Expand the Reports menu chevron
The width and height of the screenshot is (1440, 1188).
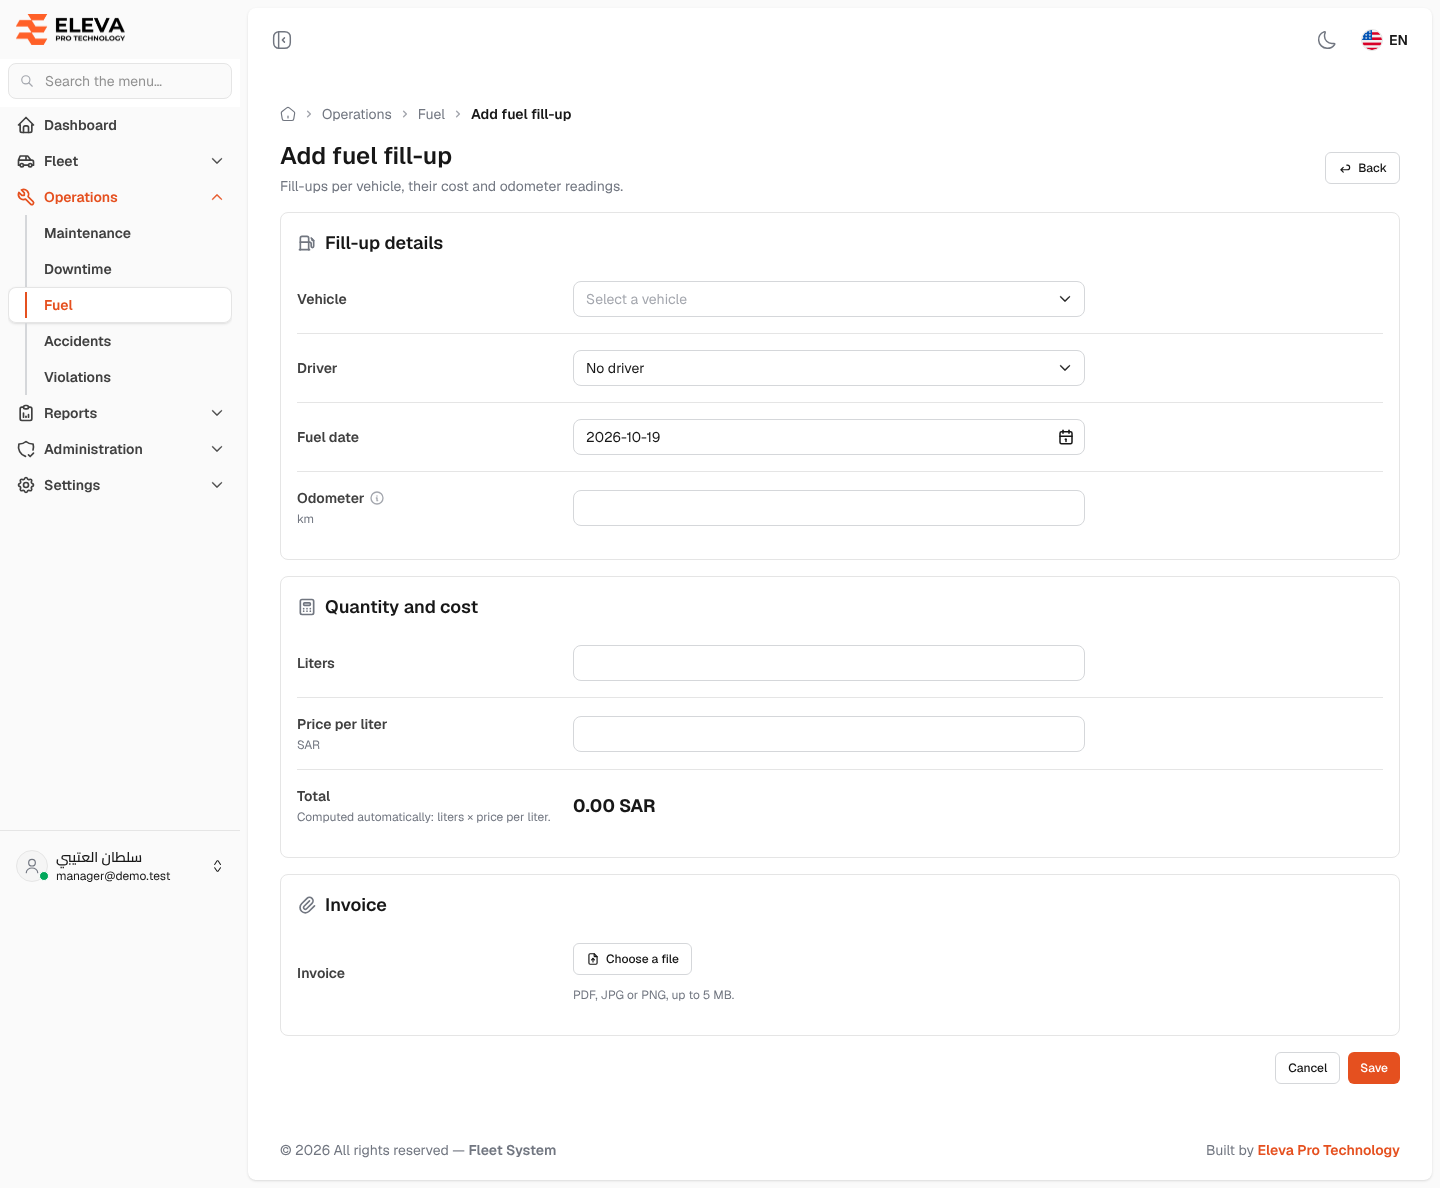coord(217,413)
